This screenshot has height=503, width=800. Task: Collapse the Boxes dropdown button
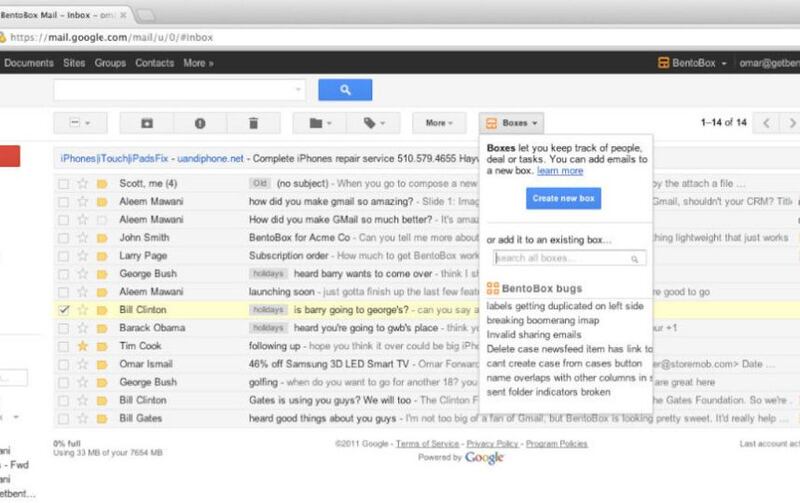coord(511,123)
